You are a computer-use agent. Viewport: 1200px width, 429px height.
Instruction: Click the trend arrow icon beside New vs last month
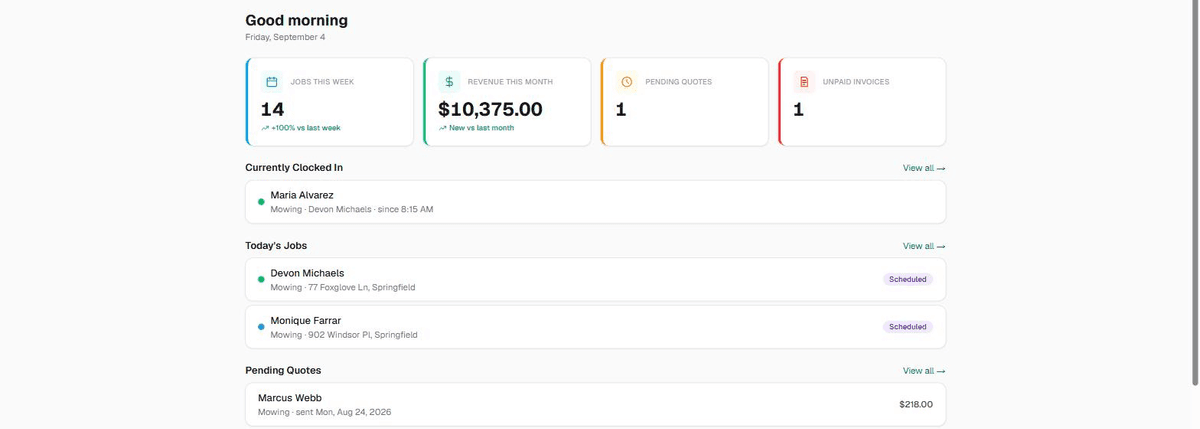[x=443, y=128]
